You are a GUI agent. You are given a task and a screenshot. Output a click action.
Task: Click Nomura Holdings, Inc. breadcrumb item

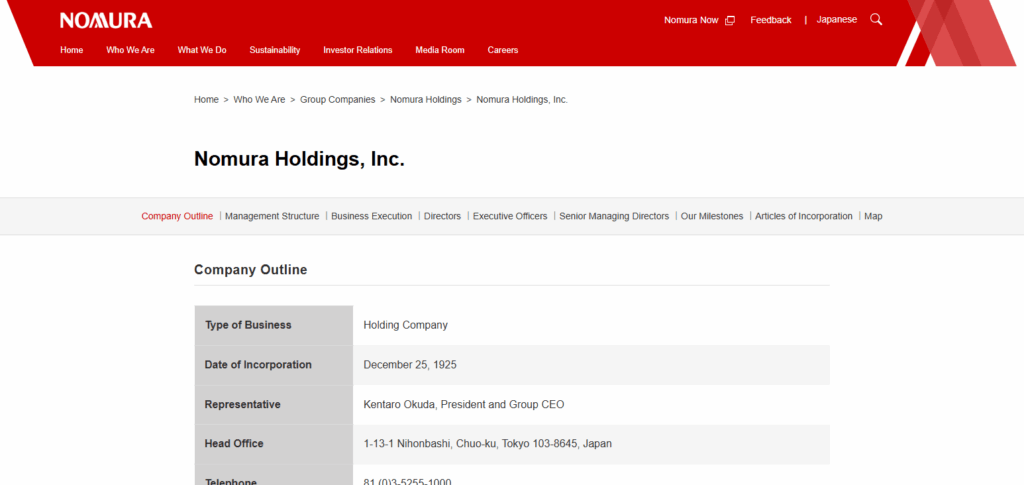coord(522,100)
